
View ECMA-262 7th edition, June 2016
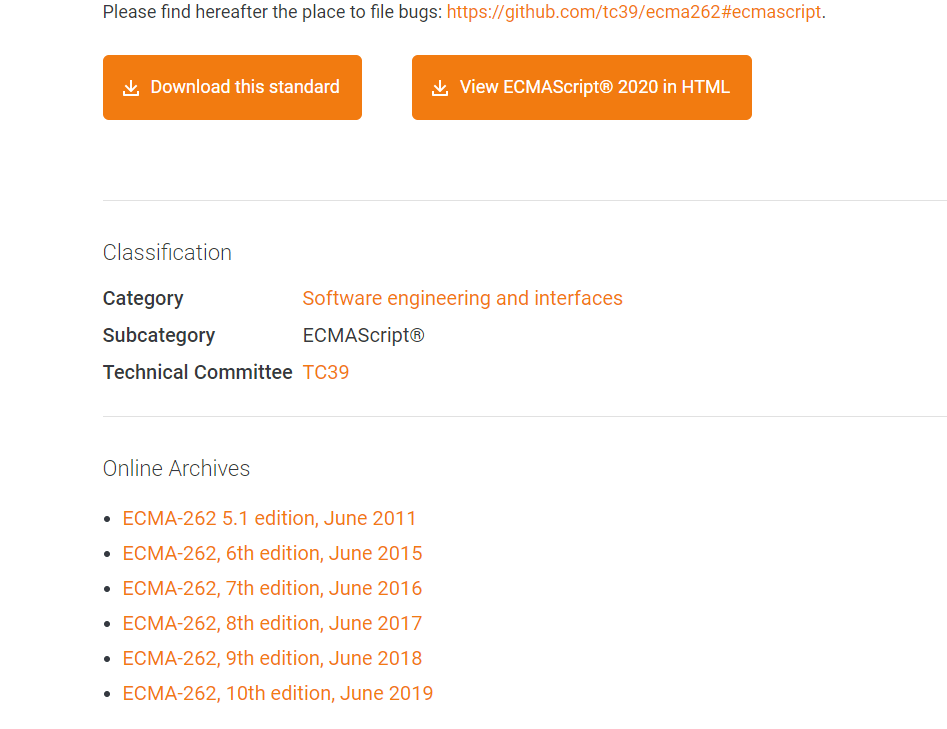pyautogui.click(x=272, y=588)
